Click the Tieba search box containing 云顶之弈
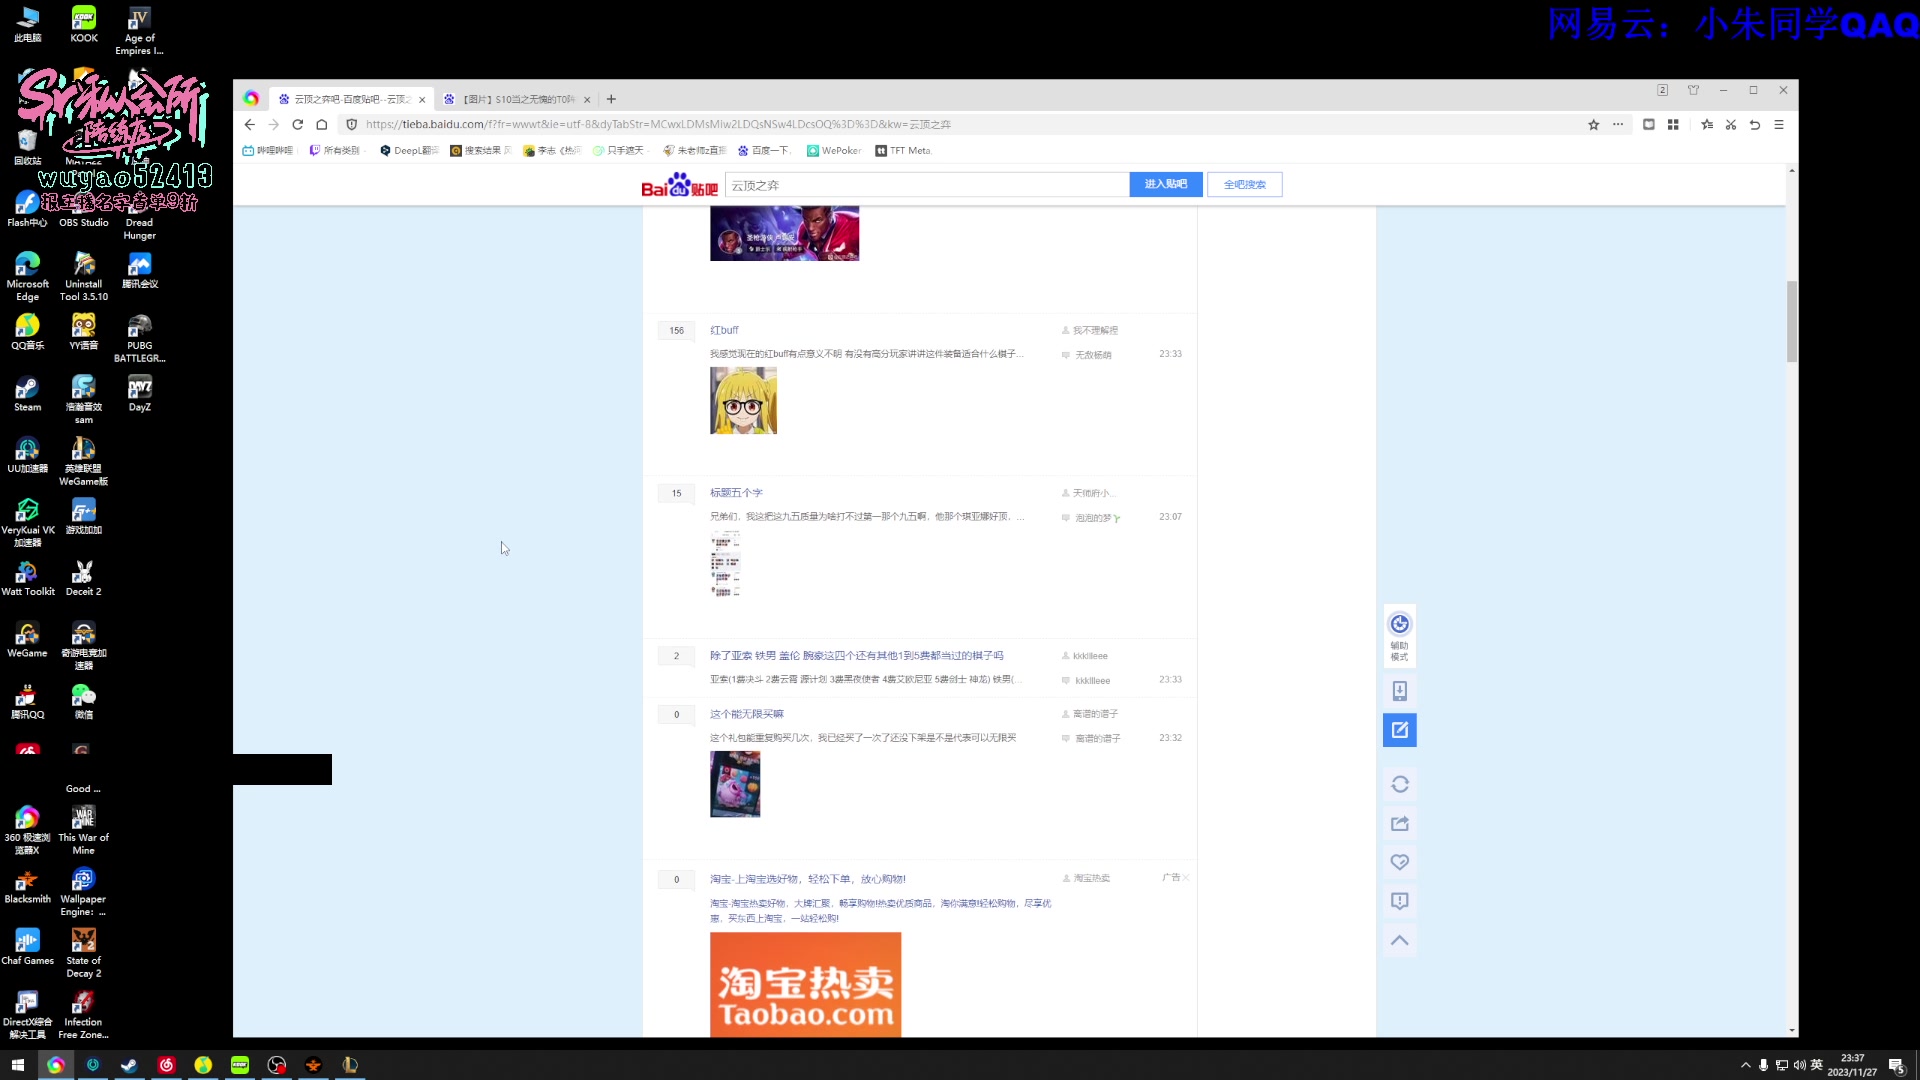Viewport: 1920px width, 1080px height. (927, 185)
